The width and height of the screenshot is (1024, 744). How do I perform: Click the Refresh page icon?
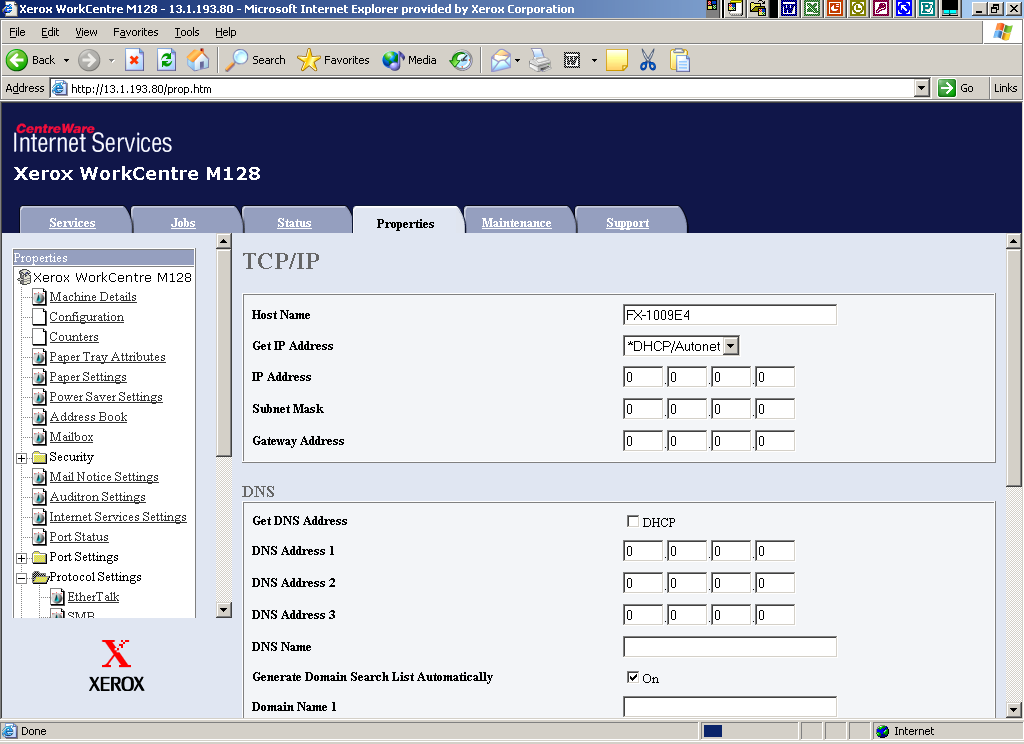(x=167, y=60)
